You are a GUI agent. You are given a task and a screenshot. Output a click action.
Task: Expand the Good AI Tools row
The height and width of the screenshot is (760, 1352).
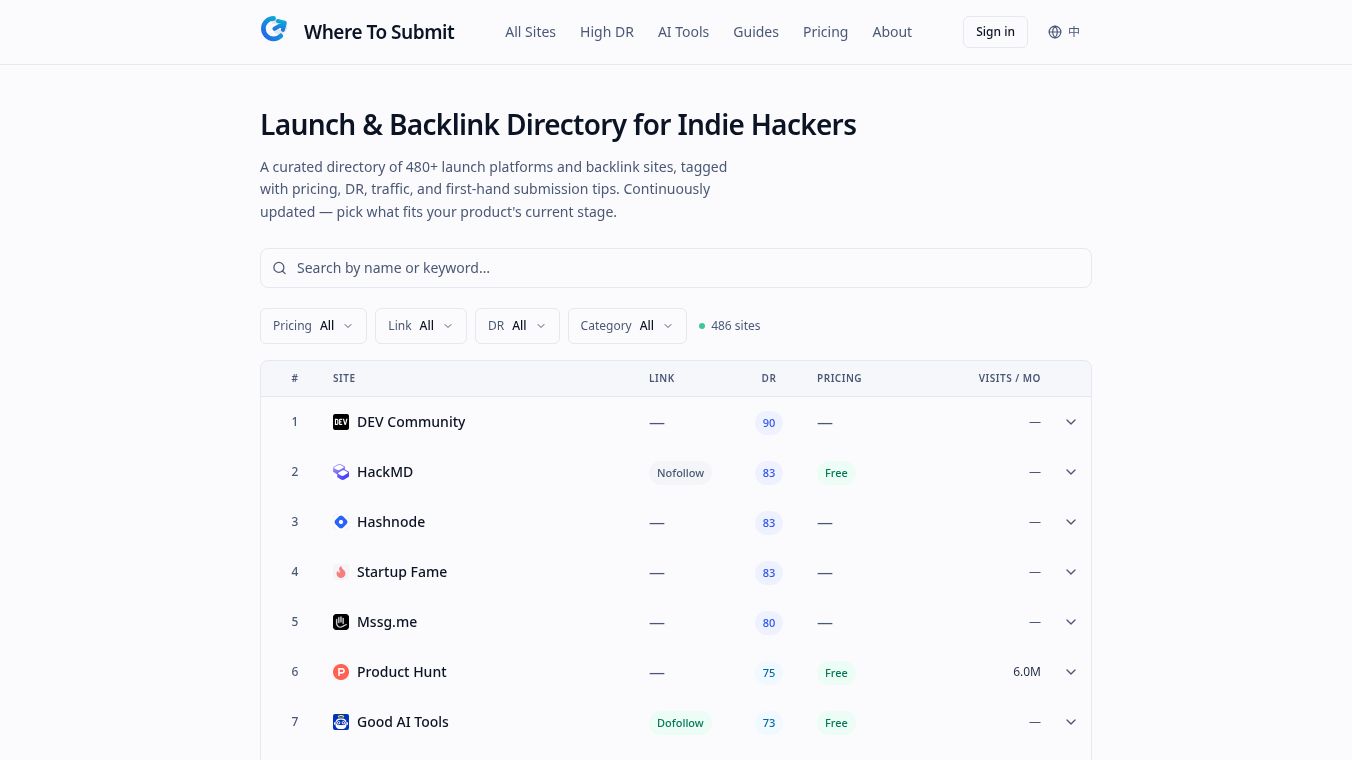[x=1071, y=722]
